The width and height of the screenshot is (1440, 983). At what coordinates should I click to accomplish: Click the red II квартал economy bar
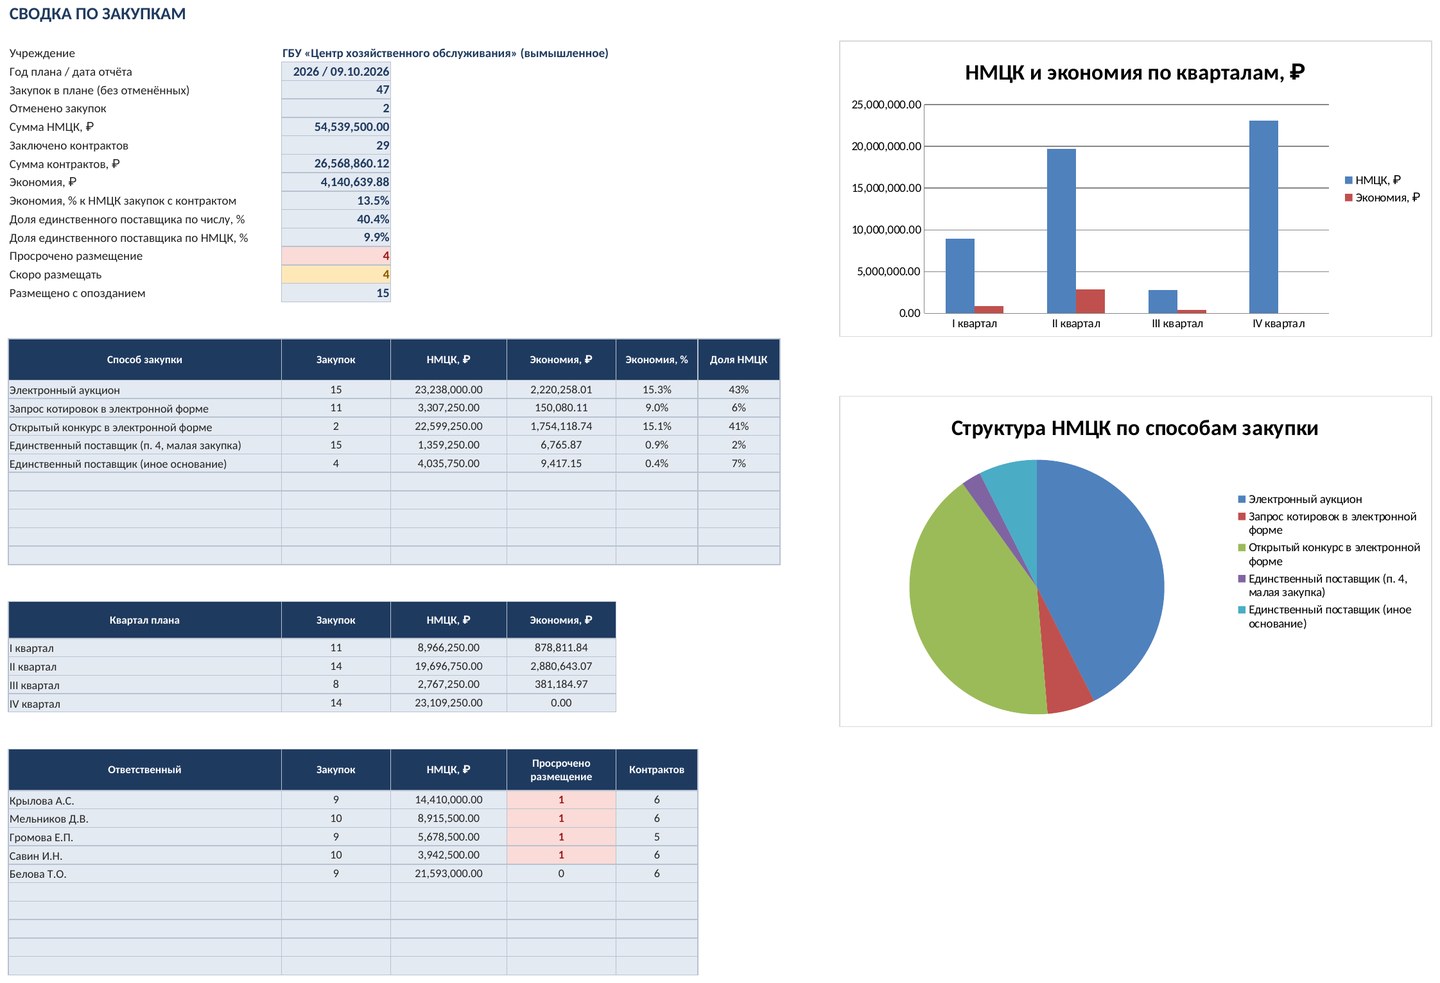1091,301
